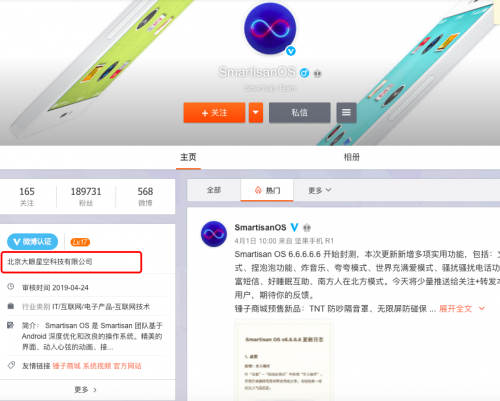Open the 坚果手机 R1 source link
The width and height of the screenshot is (500, 401).
coord(314,241)
